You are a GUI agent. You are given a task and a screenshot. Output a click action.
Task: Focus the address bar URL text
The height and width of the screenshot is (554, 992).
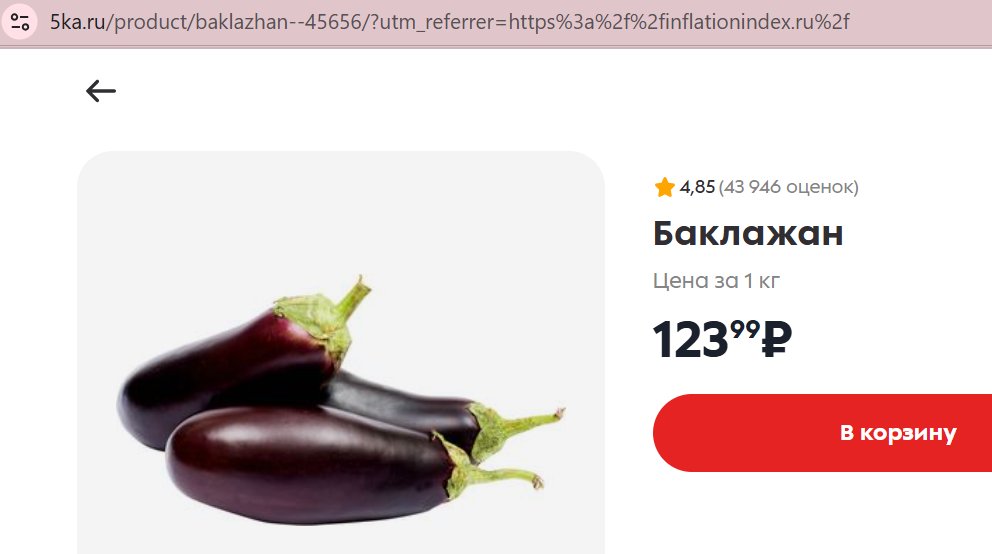coord(450,22)
